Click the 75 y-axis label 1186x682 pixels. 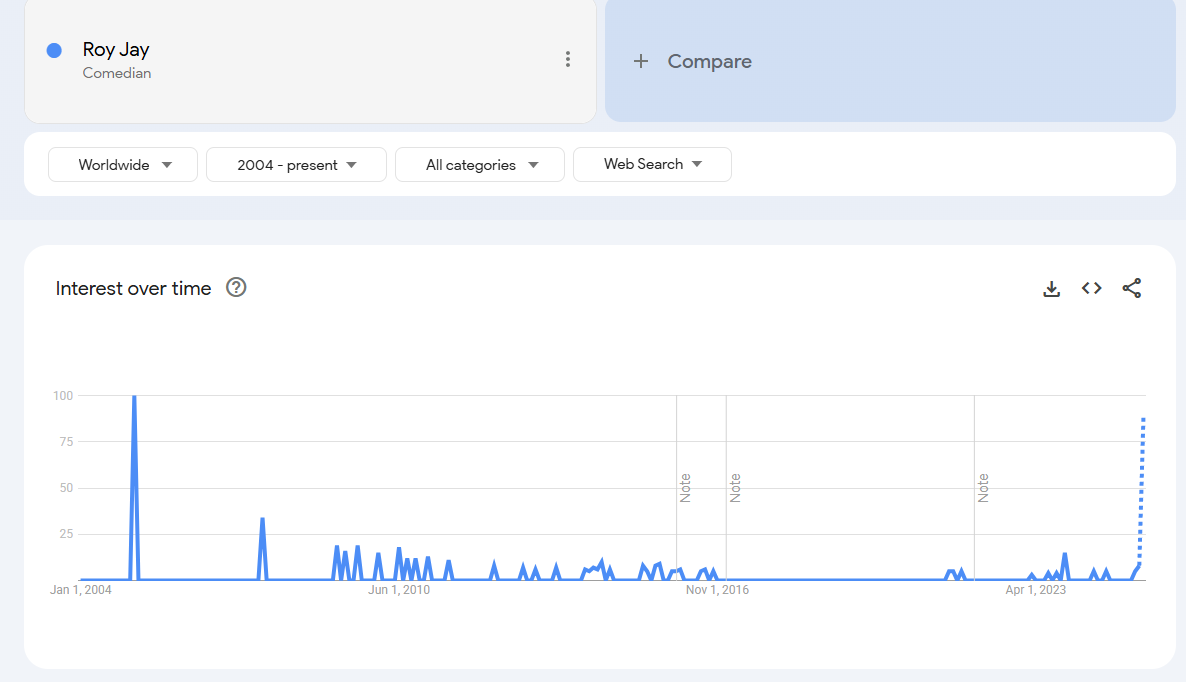tap(67, 442)
